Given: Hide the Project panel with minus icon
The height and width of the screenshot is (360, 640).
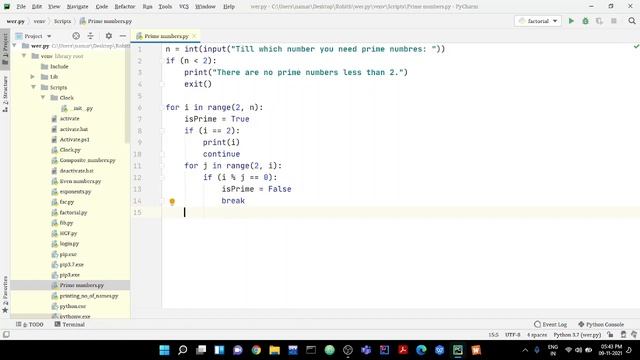Looking at the screenshot, I should click(x=122, y=36).
